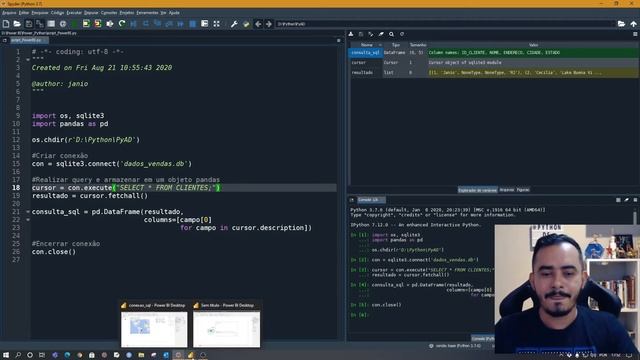Open working directory path combo box
Viewport: 640px width, 360px height.
pyautogui.click(x=445, y=24)
